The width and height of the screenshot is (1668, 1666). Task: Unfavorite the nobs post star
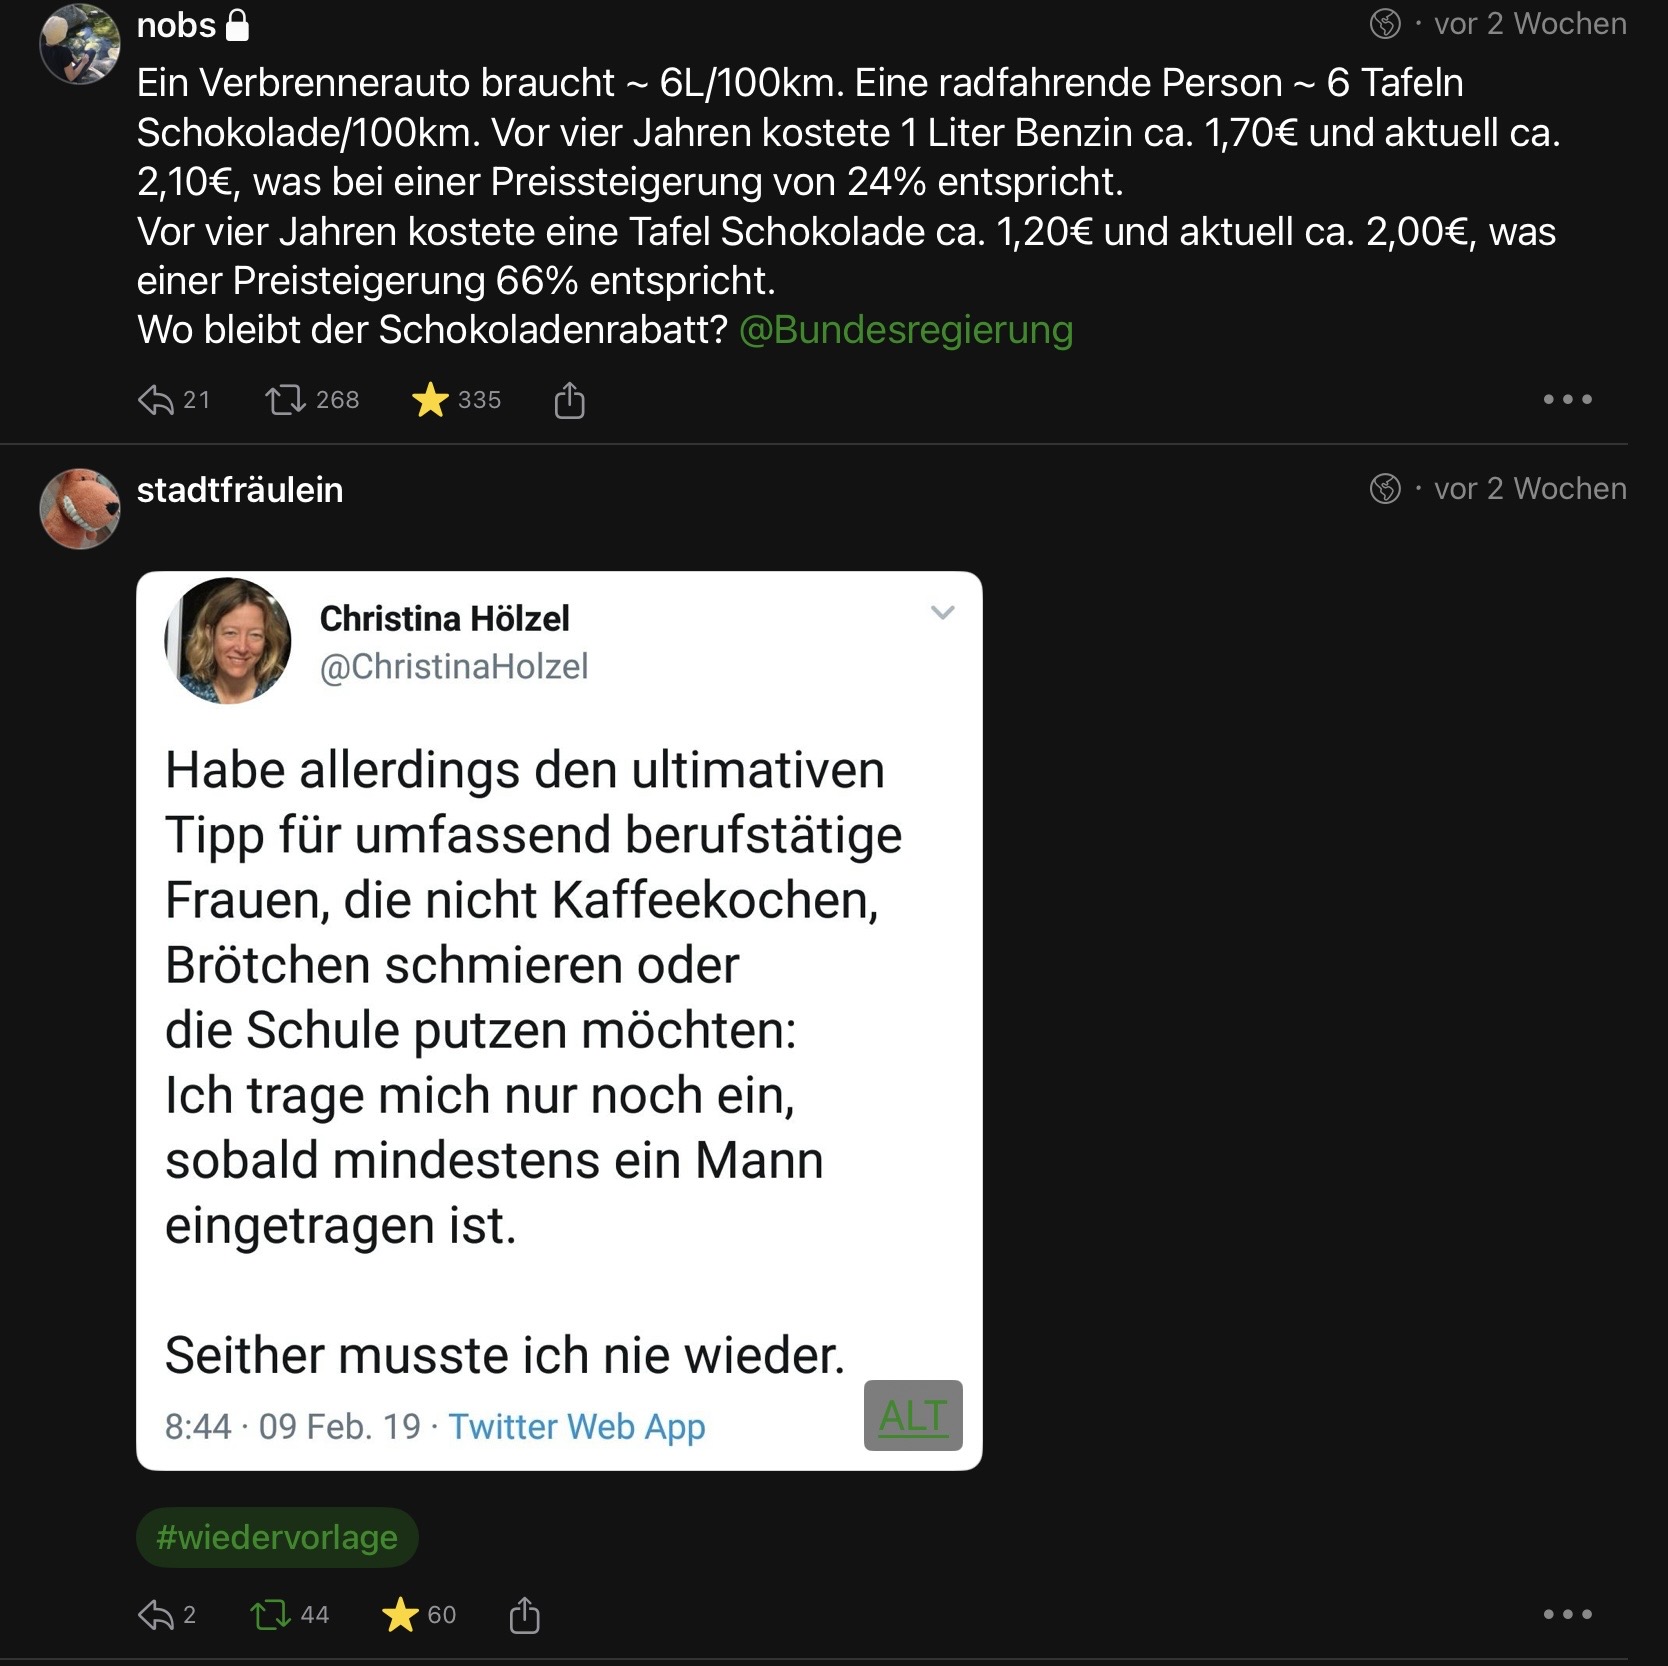coord(430,400)
